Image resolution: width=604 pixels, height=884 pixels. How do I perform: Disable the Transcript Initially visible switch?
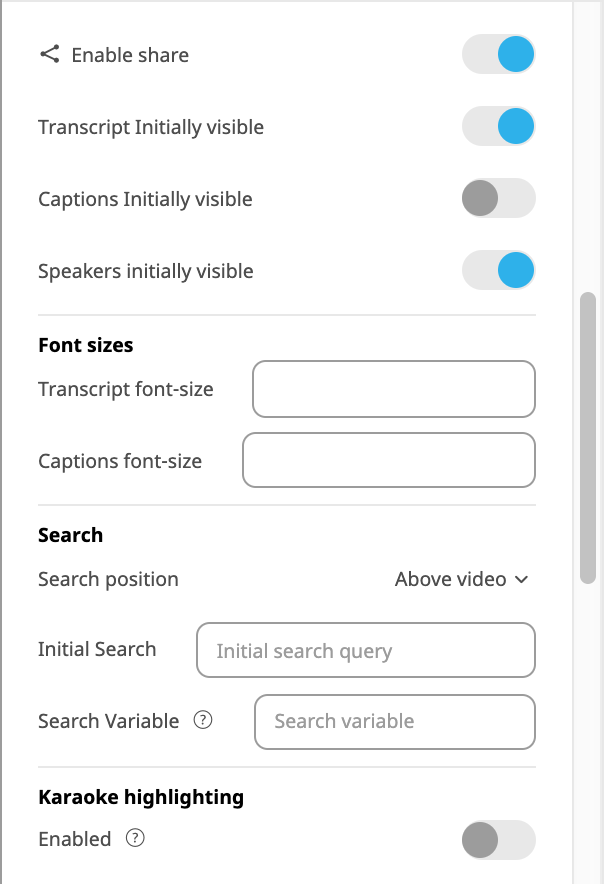499,126
